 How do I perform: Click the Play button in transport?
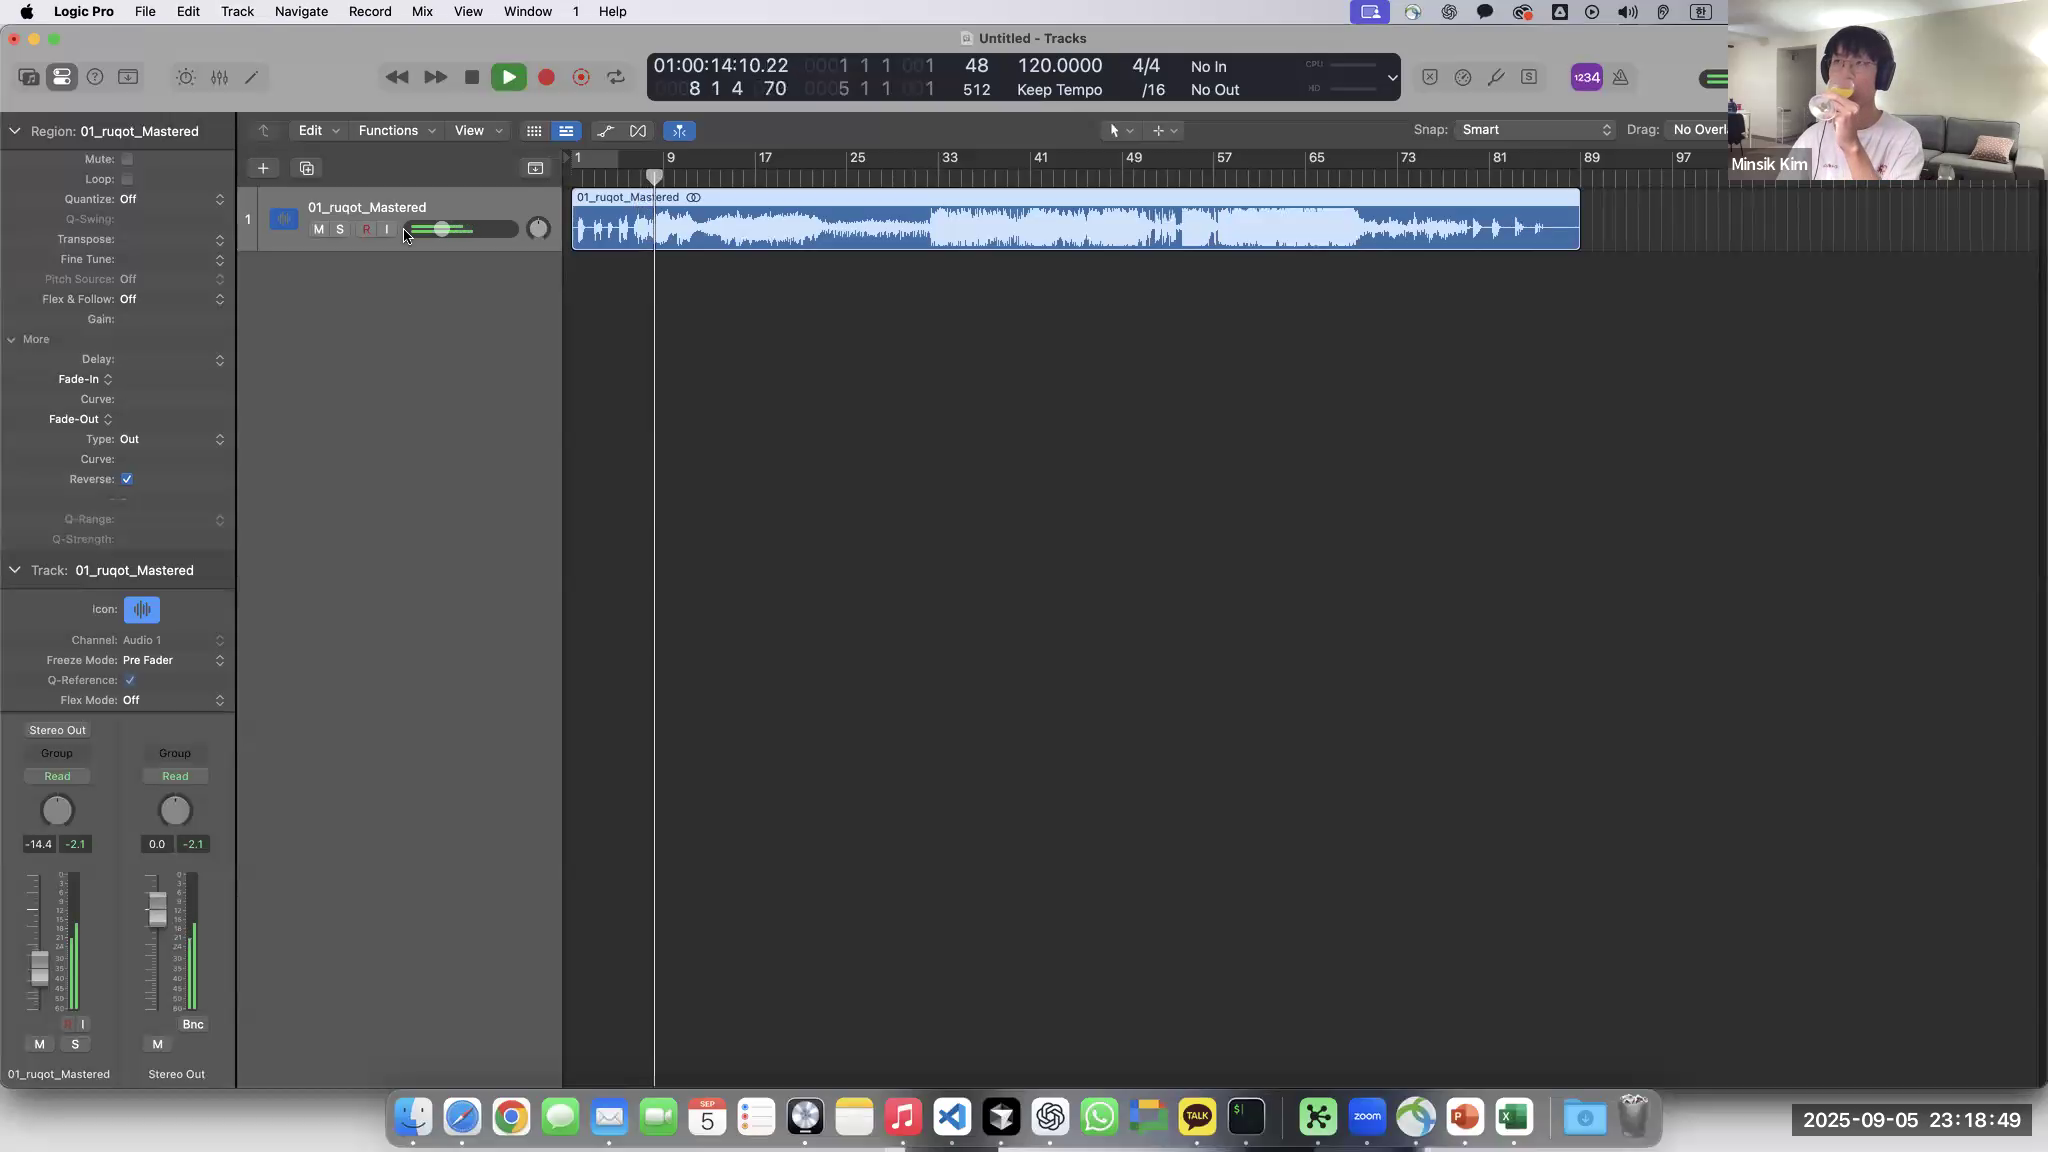[508, 77]
